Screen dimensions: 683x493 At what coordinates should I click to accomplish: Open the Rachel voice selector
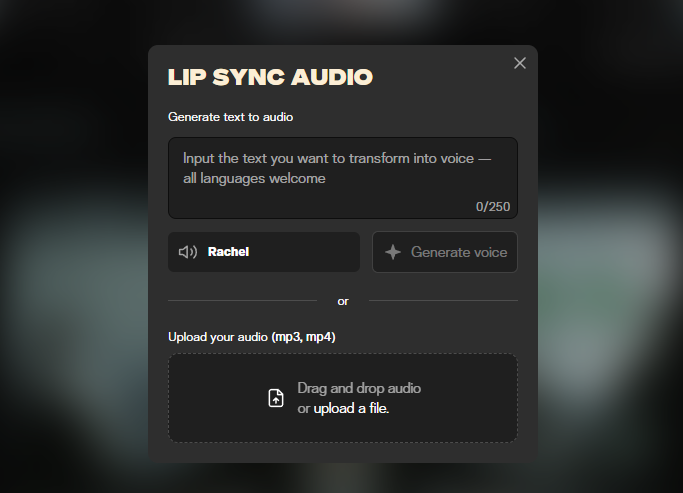point(264,252)
